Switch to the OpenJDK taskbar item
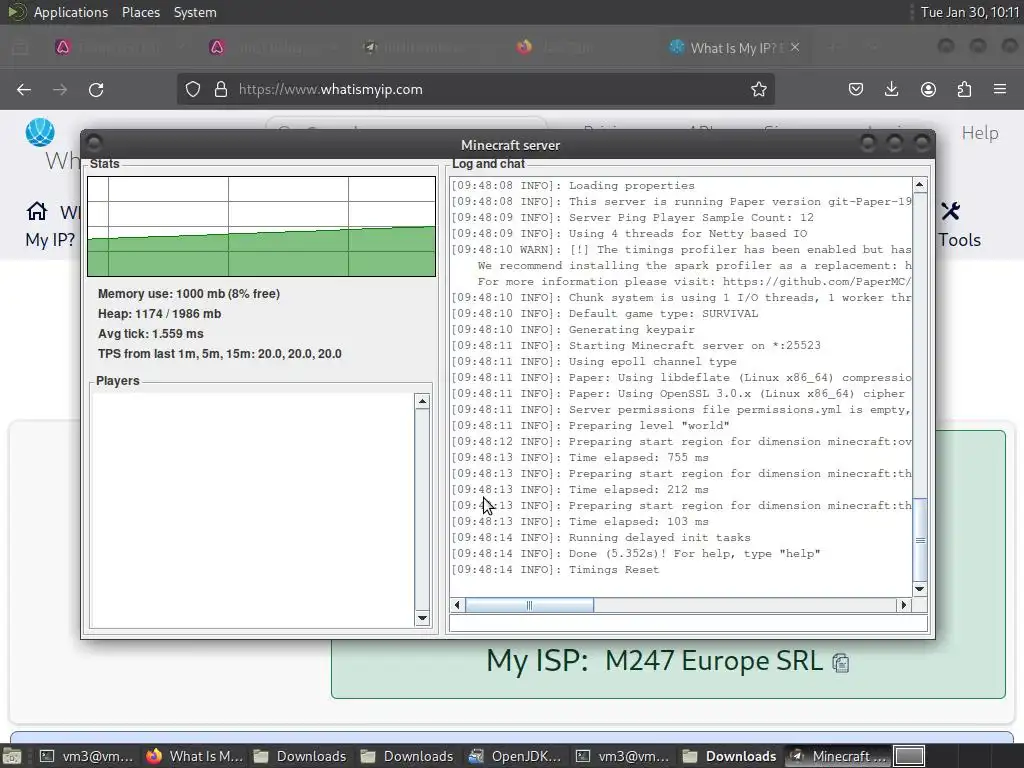 pyautogui.click(x=515, y=756)
